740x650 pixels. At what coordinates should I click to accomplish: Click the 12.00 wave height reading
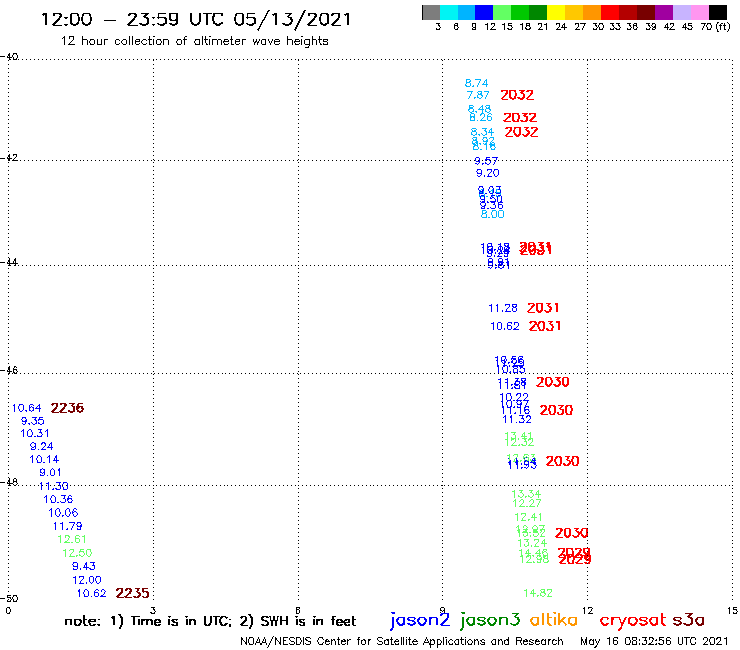click(x=87, y=580)
